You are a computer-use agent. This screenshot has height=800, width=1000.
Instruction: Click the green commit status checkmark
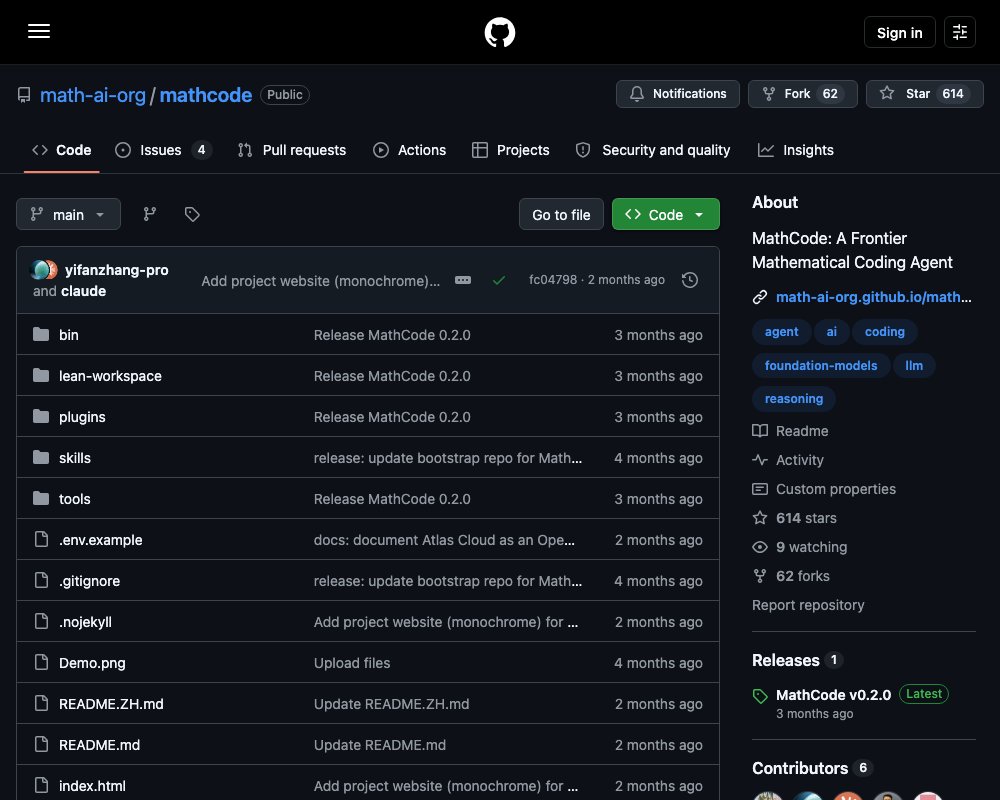click(499, 280)
